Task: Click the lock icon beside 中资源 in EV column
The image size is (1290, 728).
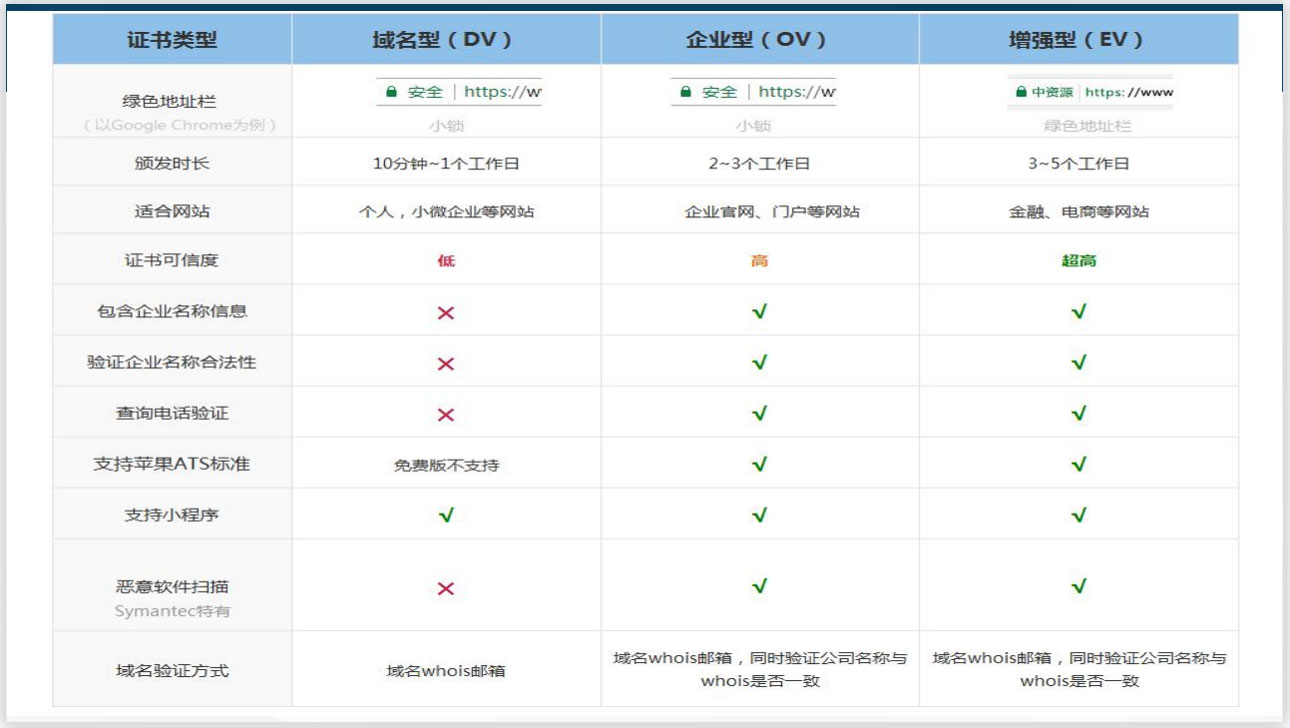Action: point(1021,92)
